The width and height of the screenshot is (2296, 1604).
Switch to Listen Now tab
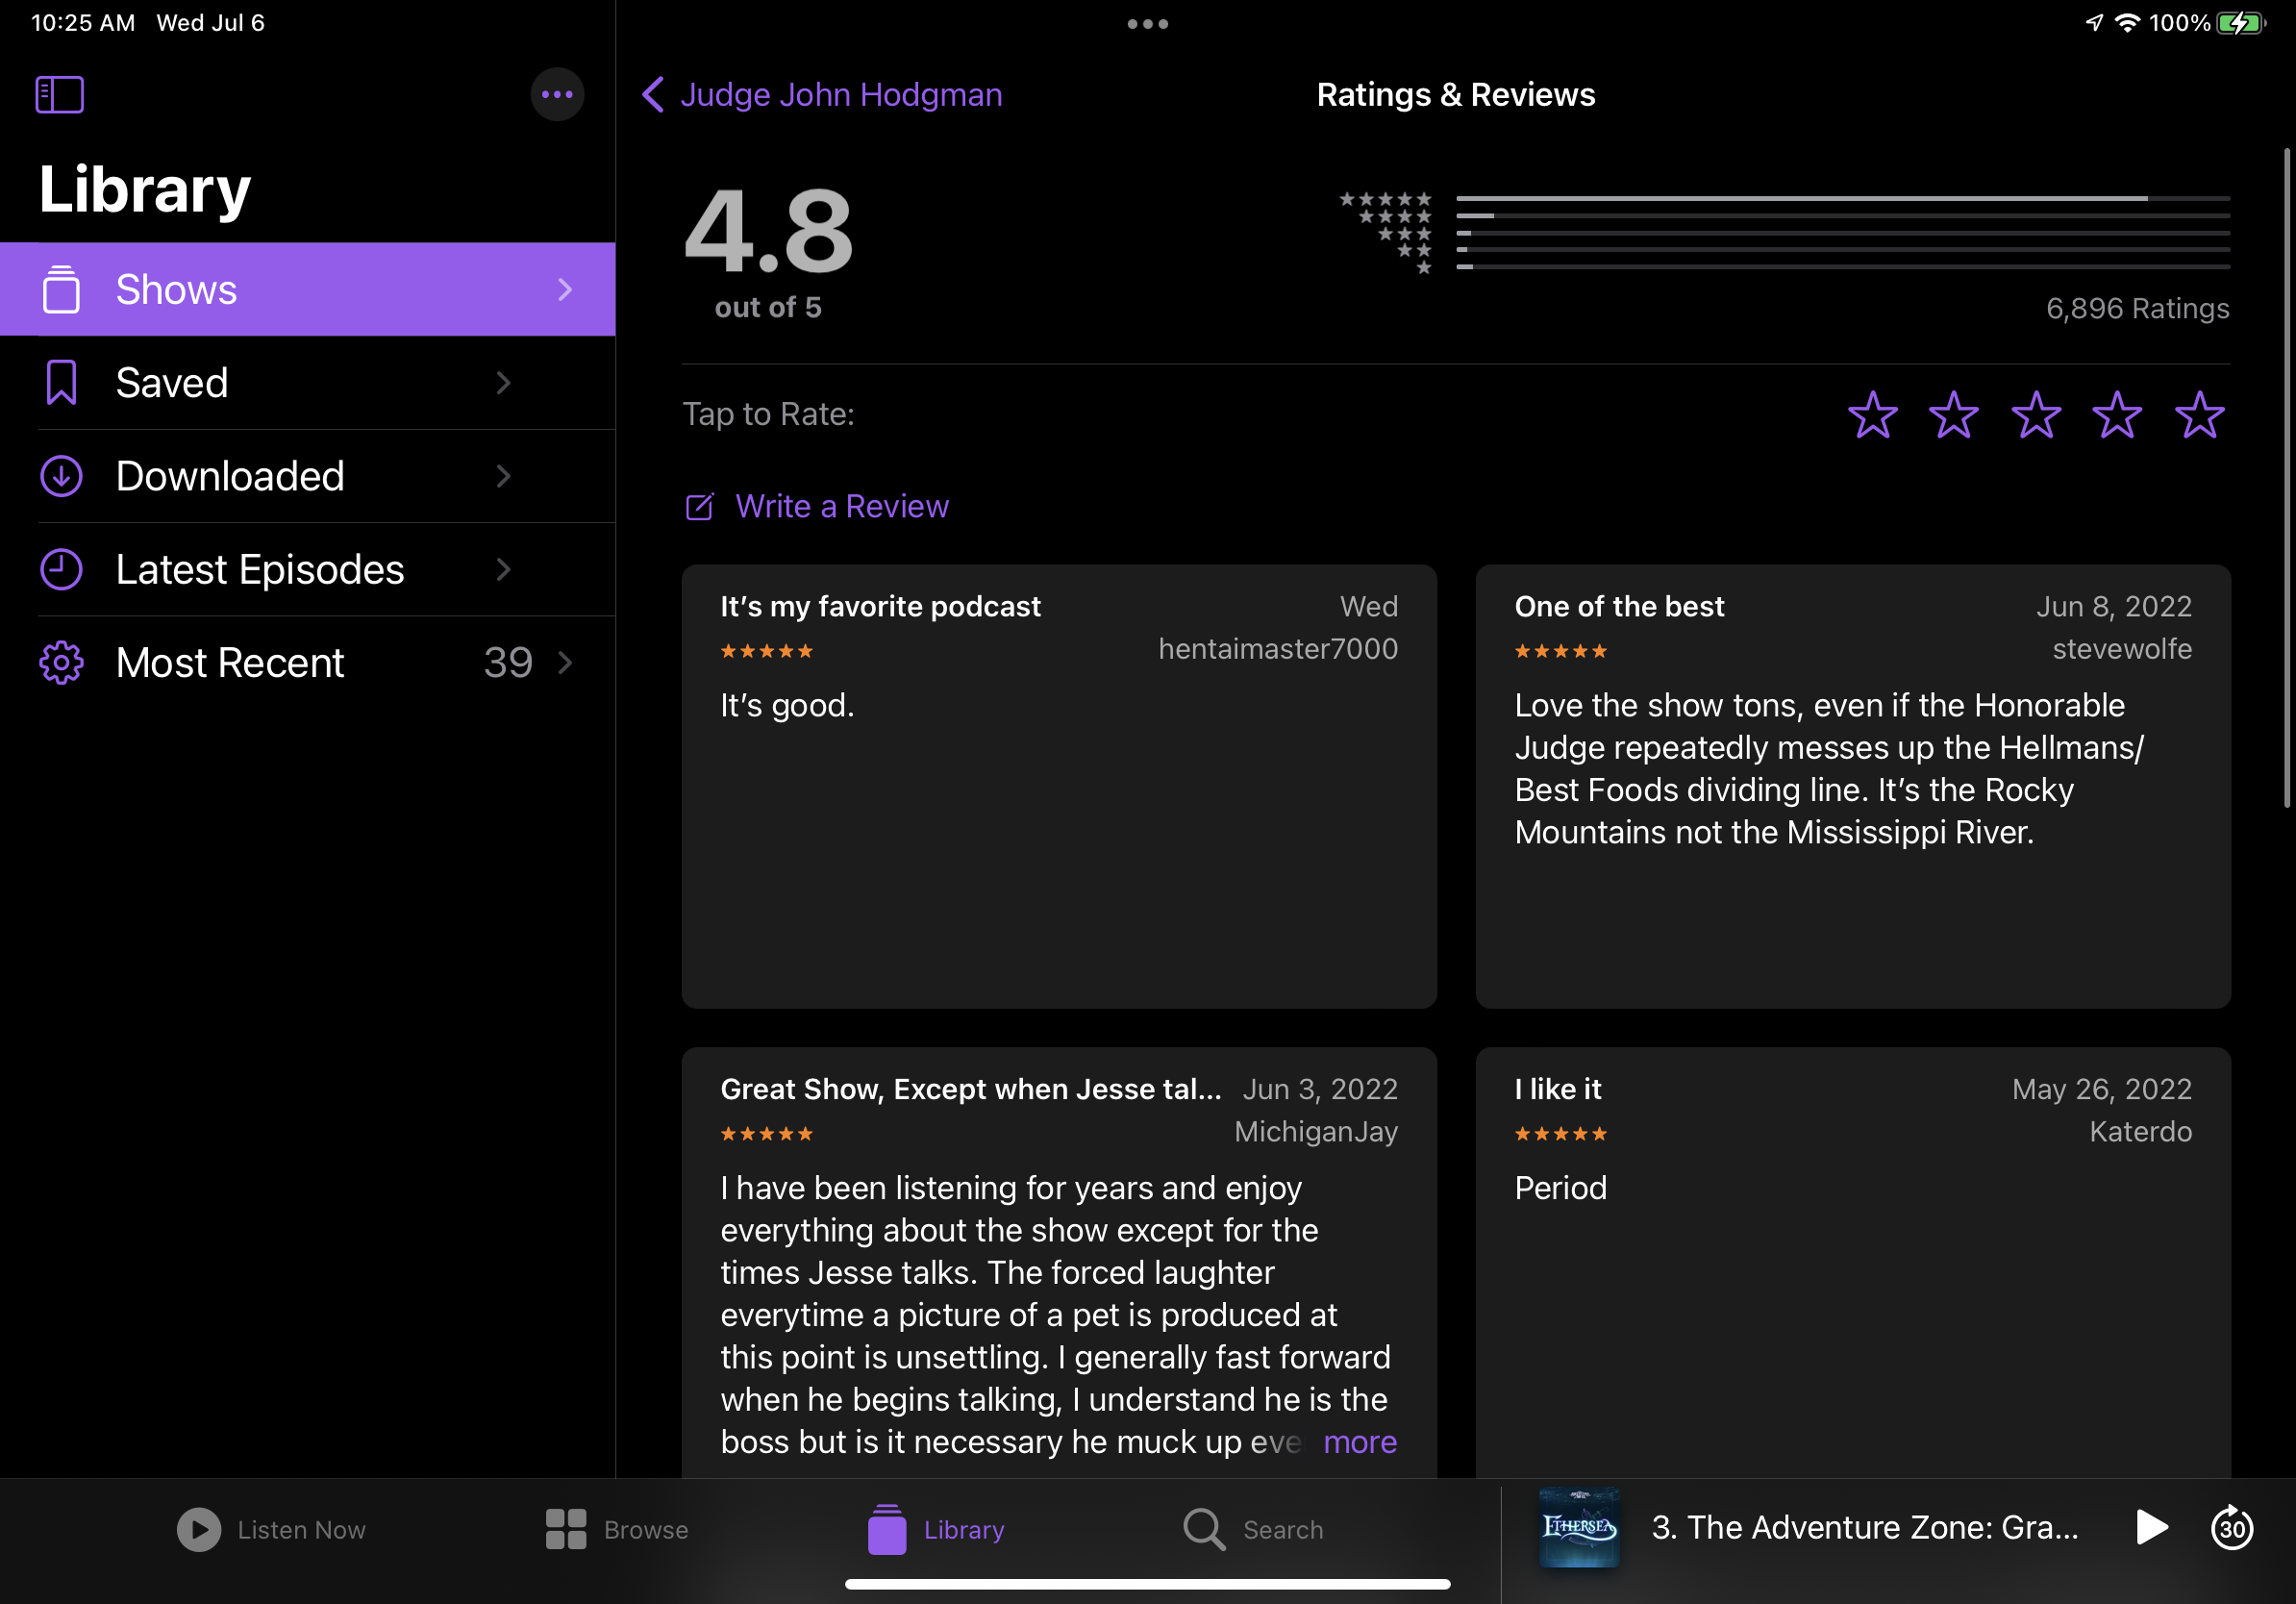(x=271, y=1529)
